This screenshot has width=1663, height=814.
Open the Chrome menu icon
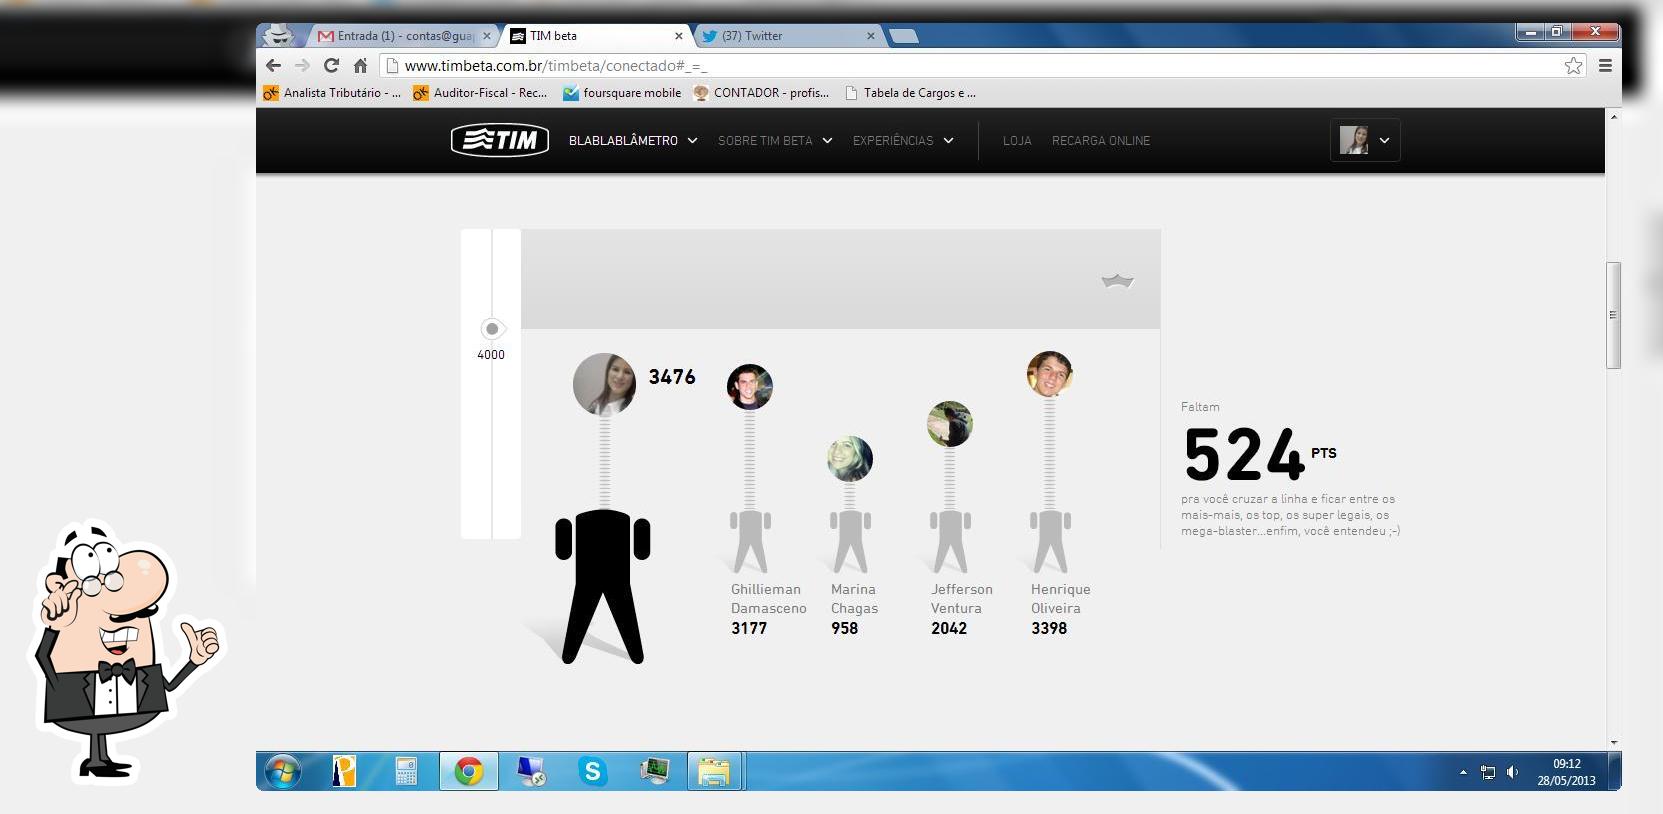point(1605,66)
